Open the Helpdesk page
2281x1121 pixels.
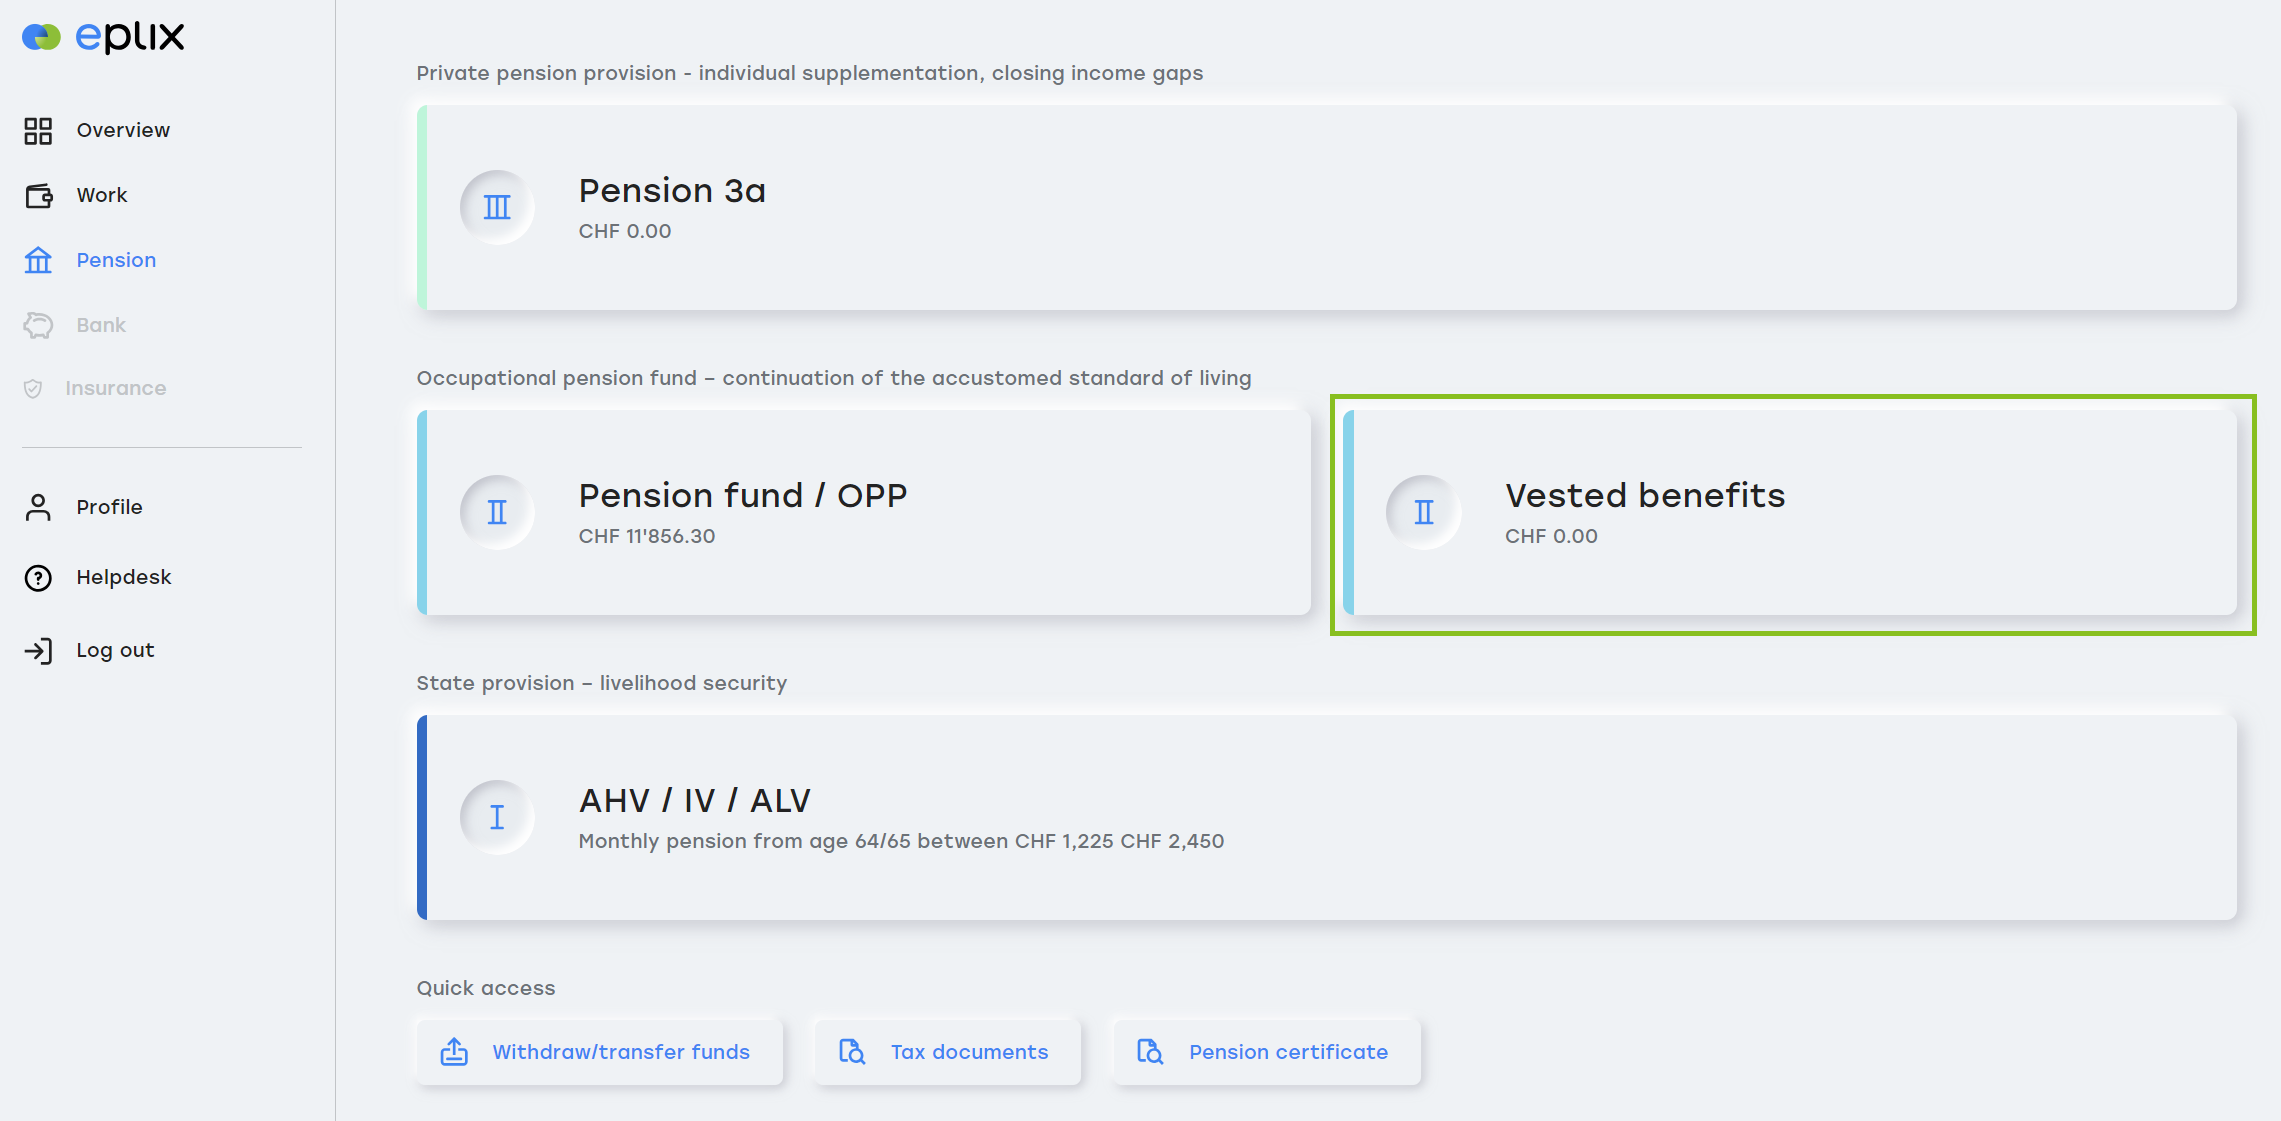pos(124,578)
